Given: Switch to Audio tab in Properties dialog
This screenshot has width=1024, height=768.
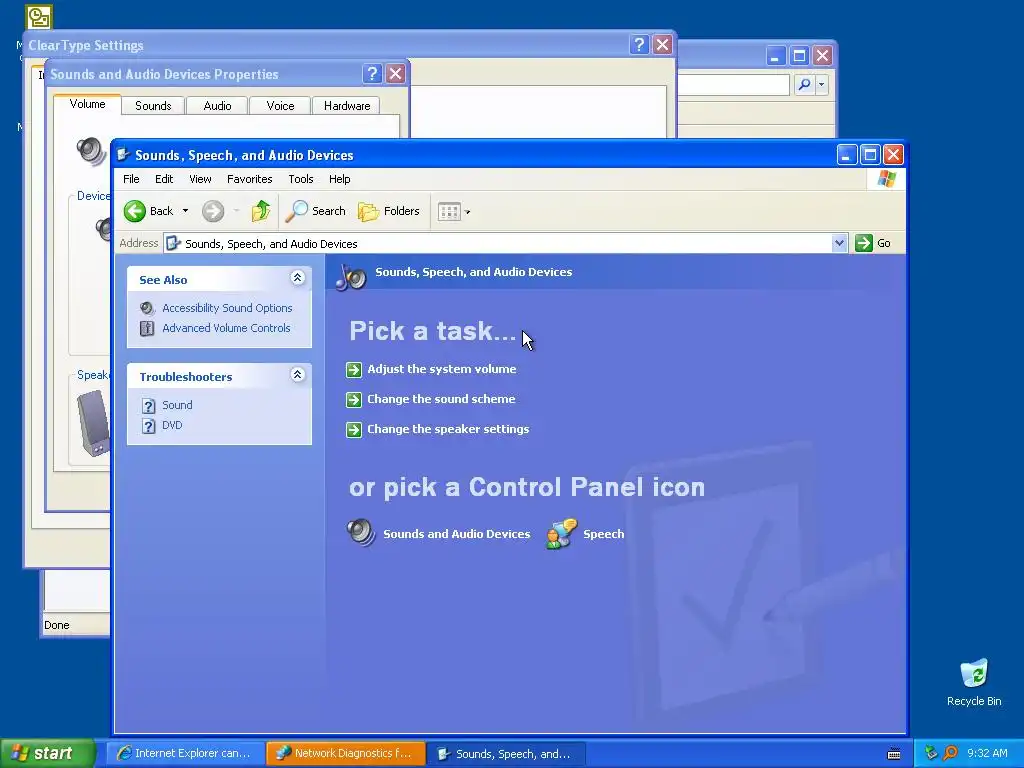Looking at the screenshot, I should (217, 106).
